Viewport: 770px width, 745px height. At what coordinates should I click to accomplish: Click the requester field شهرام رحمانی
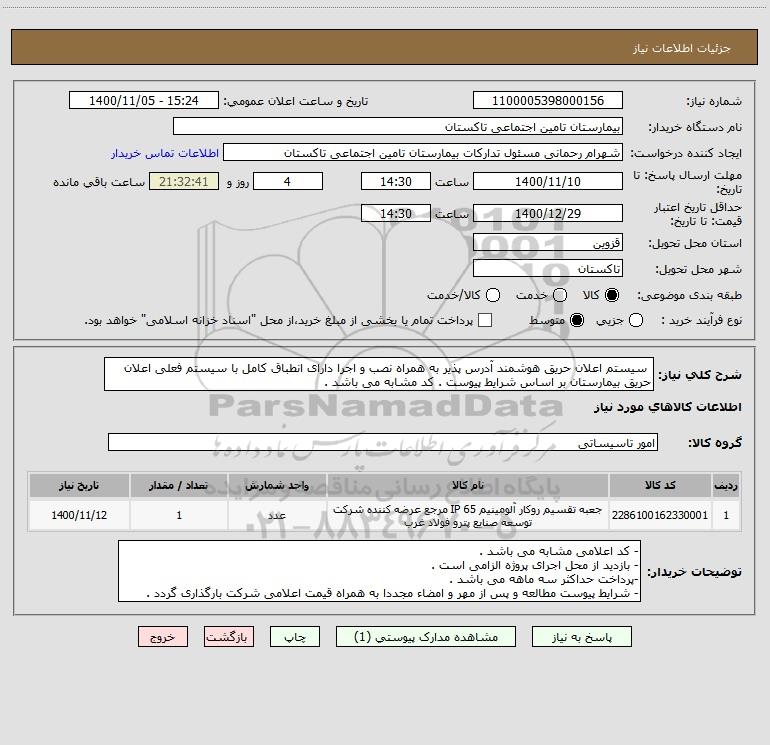[x=423, y=153]
